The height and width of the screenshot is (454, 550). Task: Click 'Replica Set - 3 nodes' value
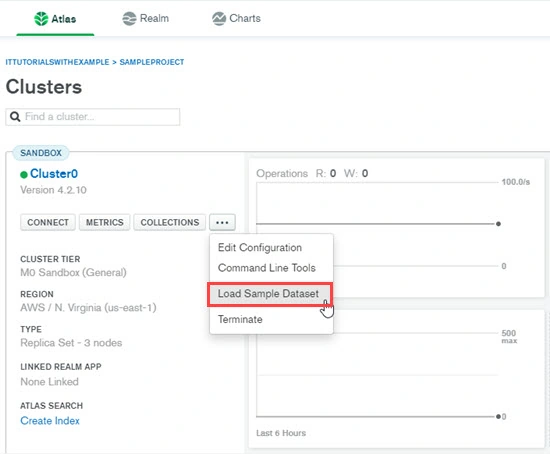(x=71, y=343)
